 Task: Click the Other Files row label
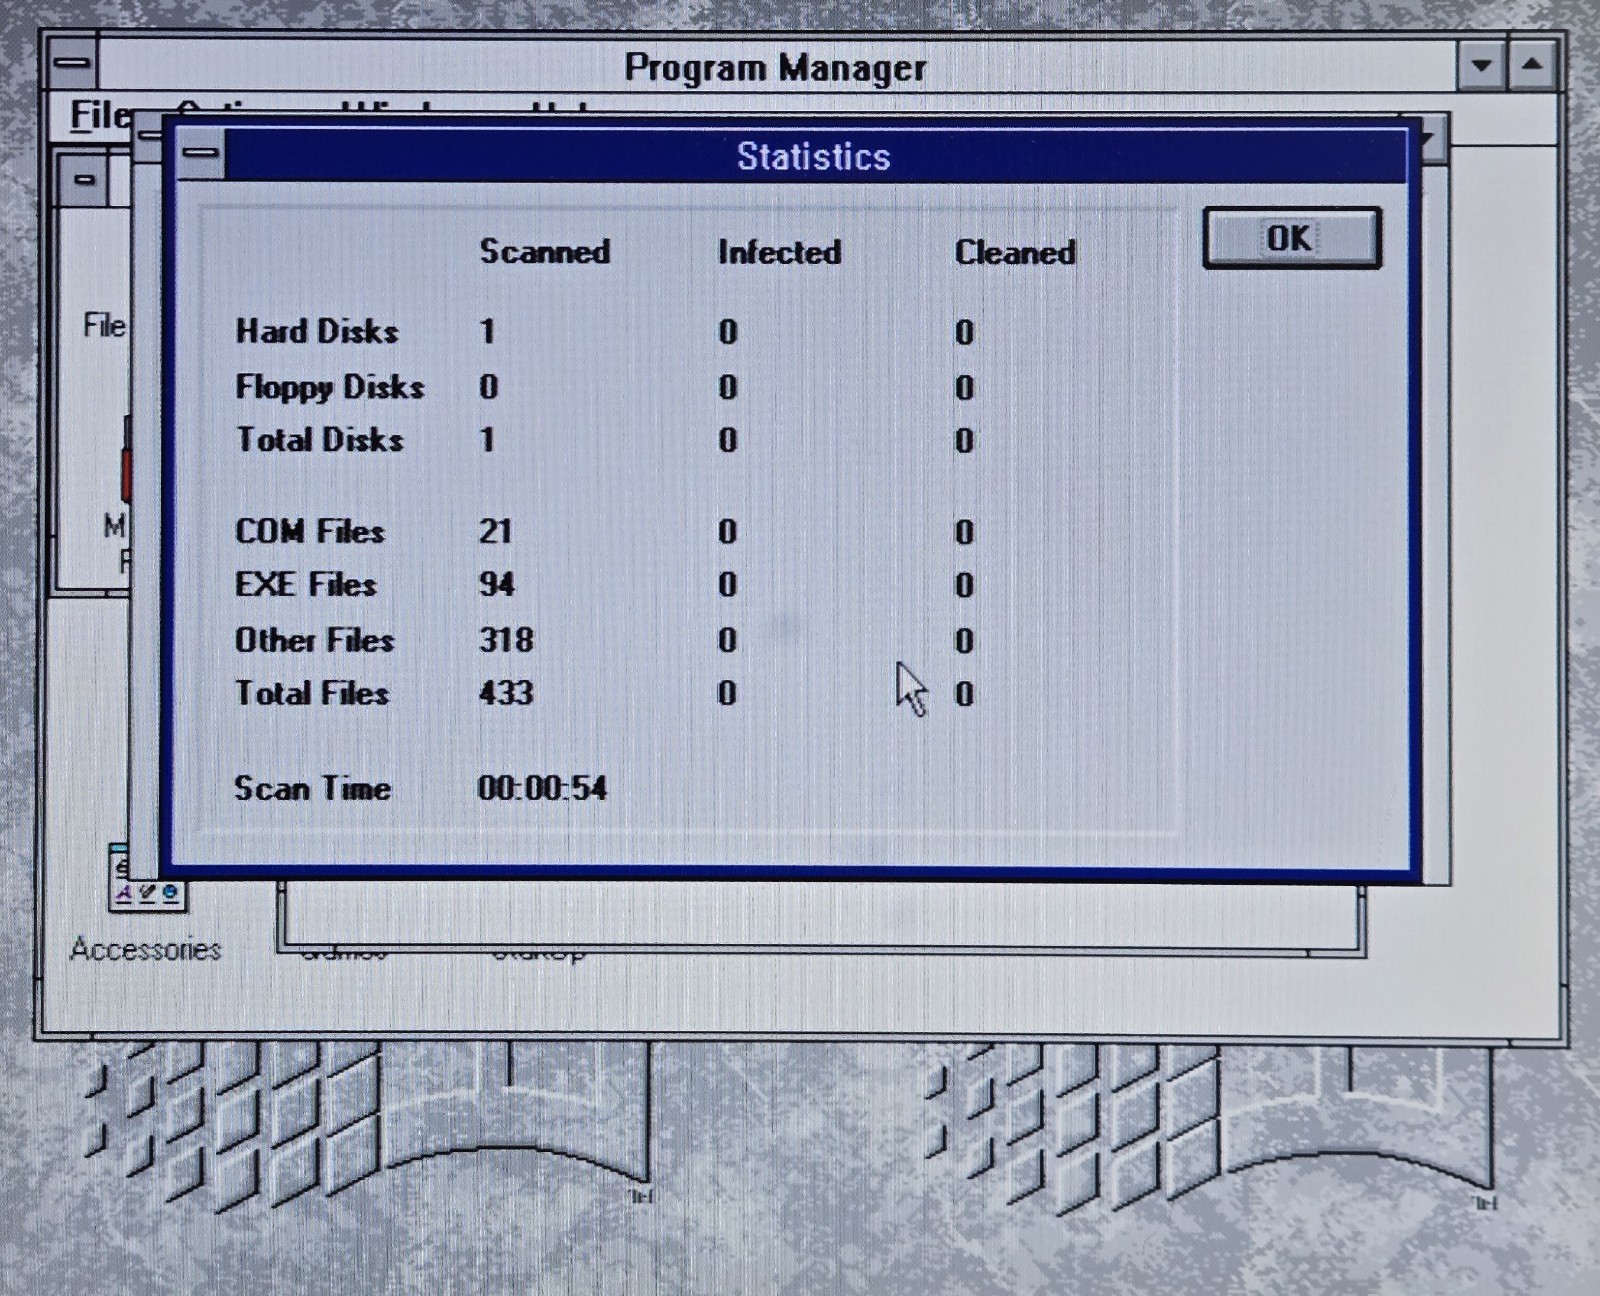pos(315,640)
